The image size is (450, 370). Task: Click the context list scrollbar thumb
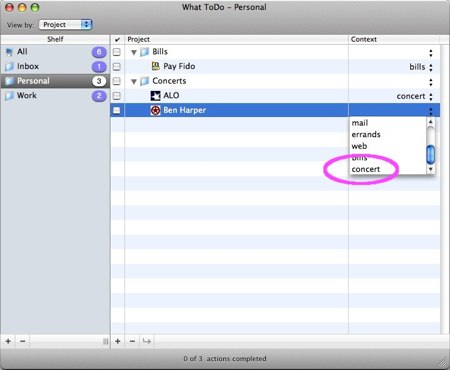pyautogui.click(x=431, y=154)
